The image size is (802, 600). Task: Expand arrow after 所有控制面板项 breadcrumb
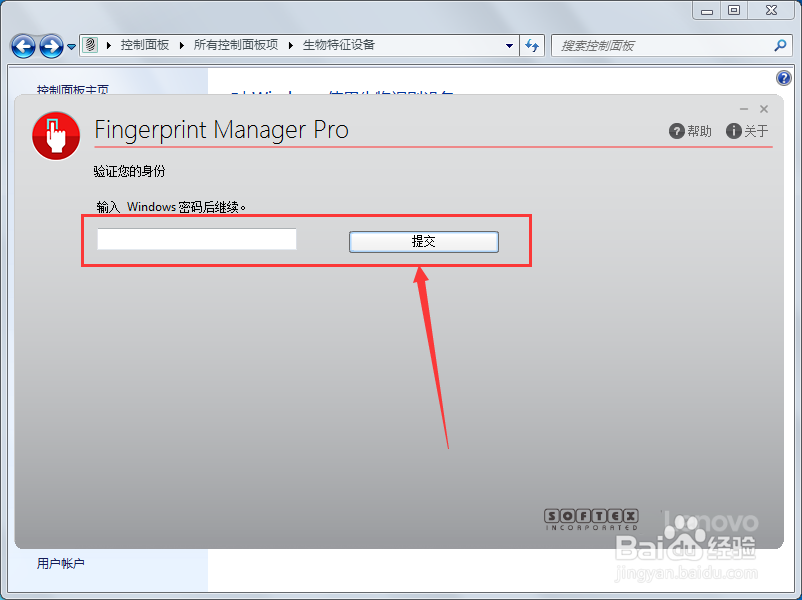(291, 46)
